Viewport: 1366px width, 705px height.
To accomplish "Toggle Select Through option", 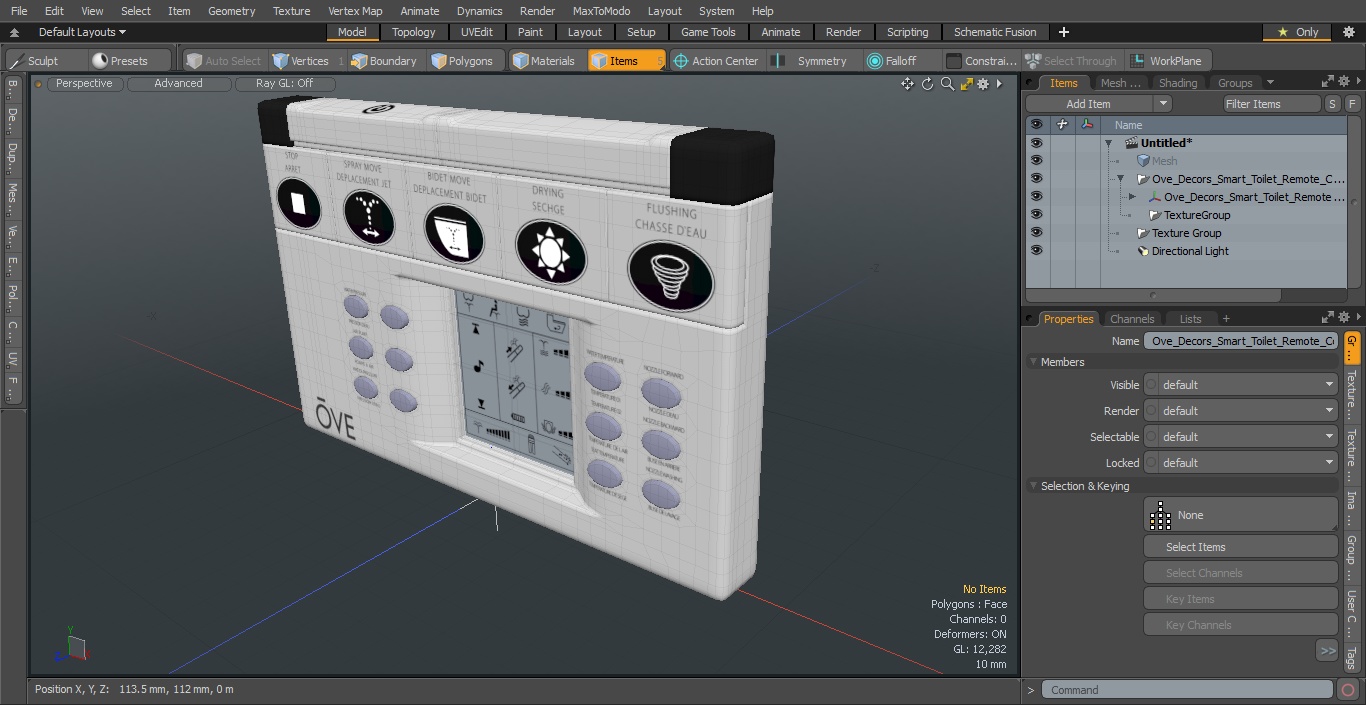I will click(x=1072, y=61).
